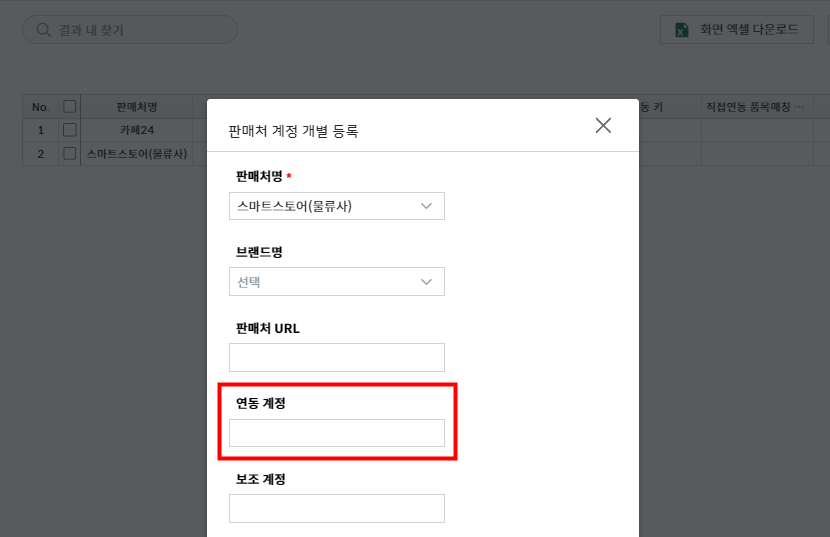The height and width of the screenshot is (537, 830).
Task: Click the Excel icon on download button
Action: [x=681, y=30]
